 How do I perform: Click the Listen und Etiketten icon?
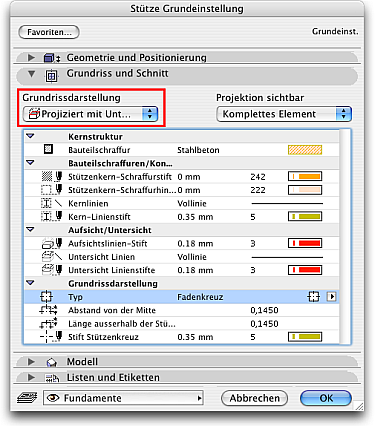click(52, 378)
